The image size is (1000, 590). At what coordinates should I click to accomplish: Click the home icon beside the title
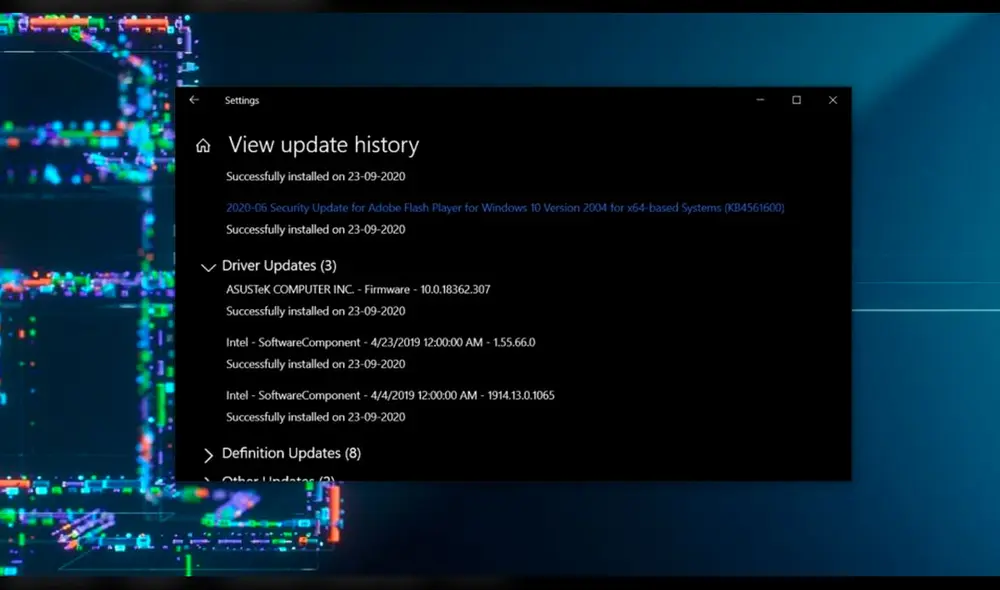(x=203, y=144)
